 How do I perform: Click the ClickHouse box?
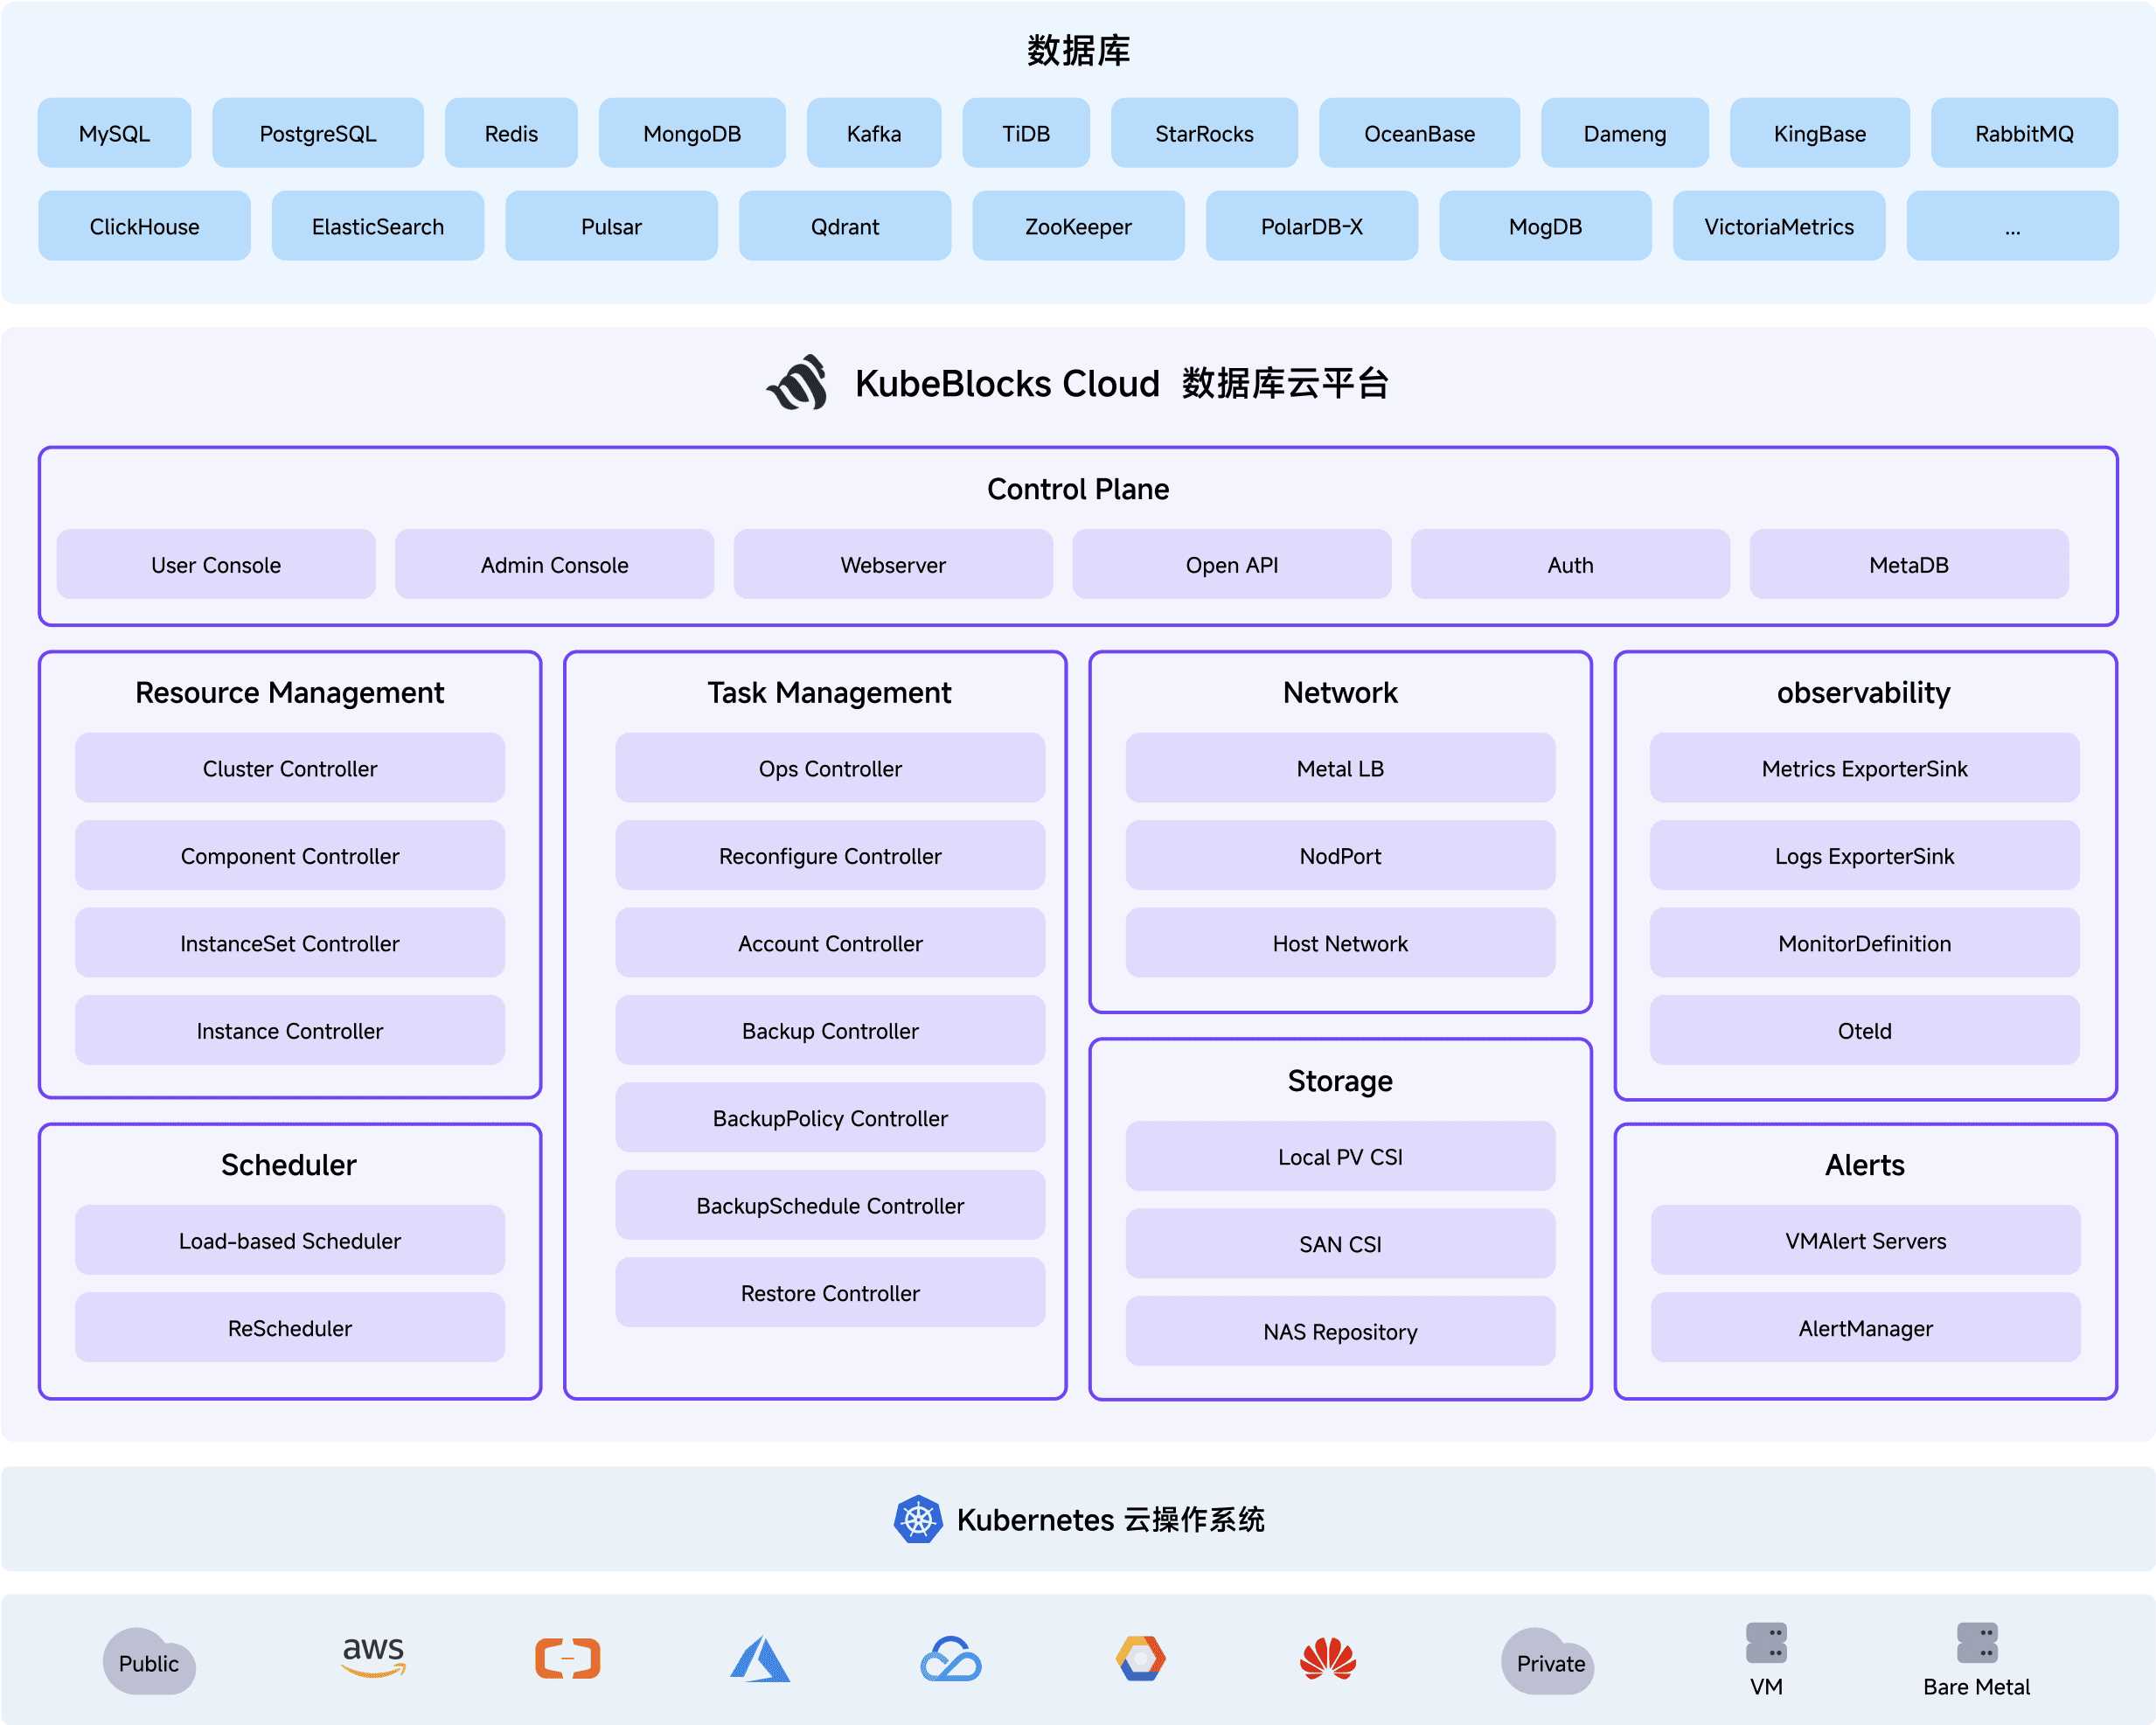[145, 226]
